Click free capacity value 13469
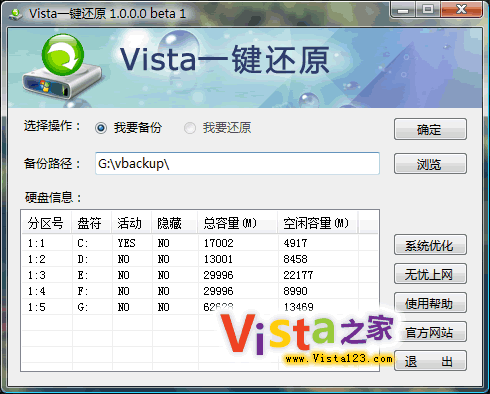This screenshot has height=394, width=490. pos(298,307)
